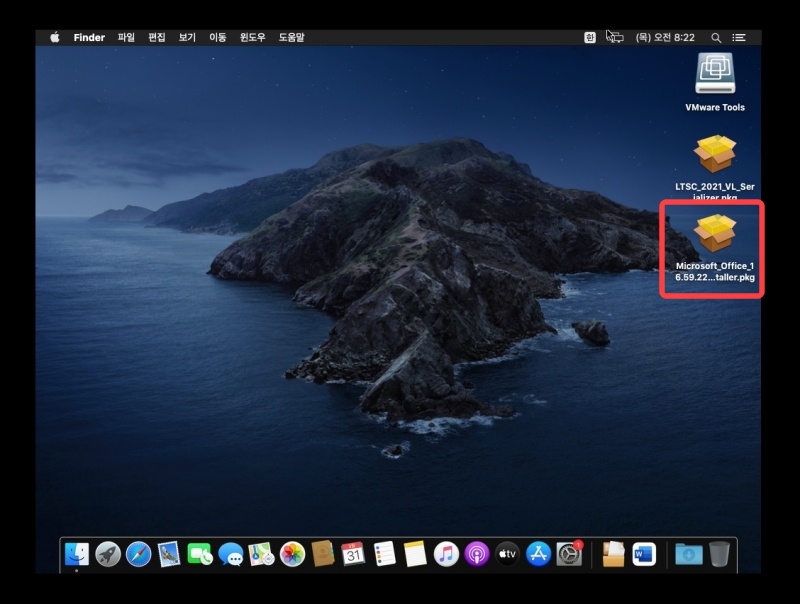The image size is (800, 604).
Task: Open Contacts address book icon
Action: (x=323, y=554)
